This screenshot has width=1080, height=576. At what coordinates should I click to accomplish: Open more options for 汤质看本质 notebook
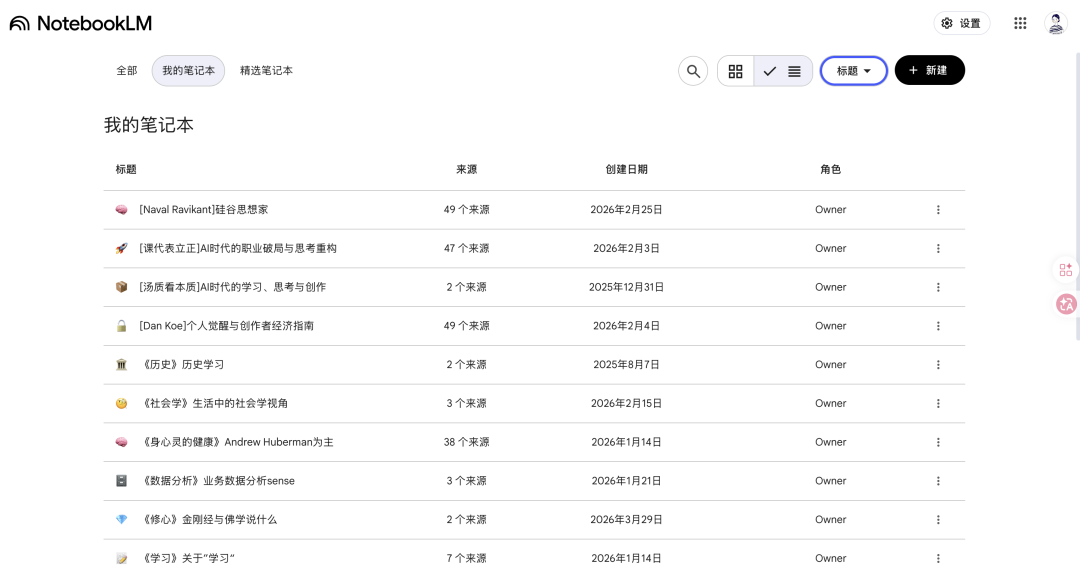pos(937,287)
